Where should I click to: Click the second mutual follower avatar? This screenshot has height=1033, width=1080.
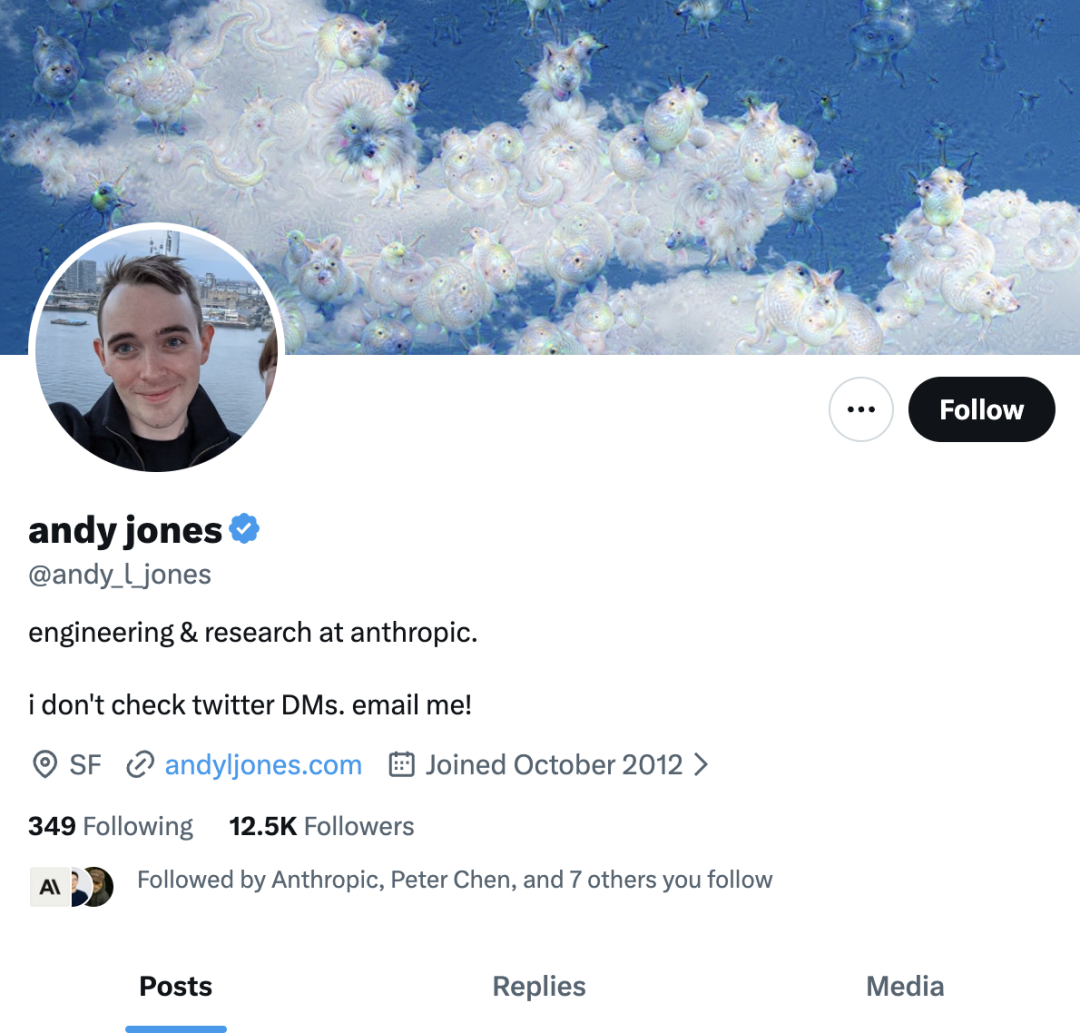pyautogui.click(x=80, y=887)
